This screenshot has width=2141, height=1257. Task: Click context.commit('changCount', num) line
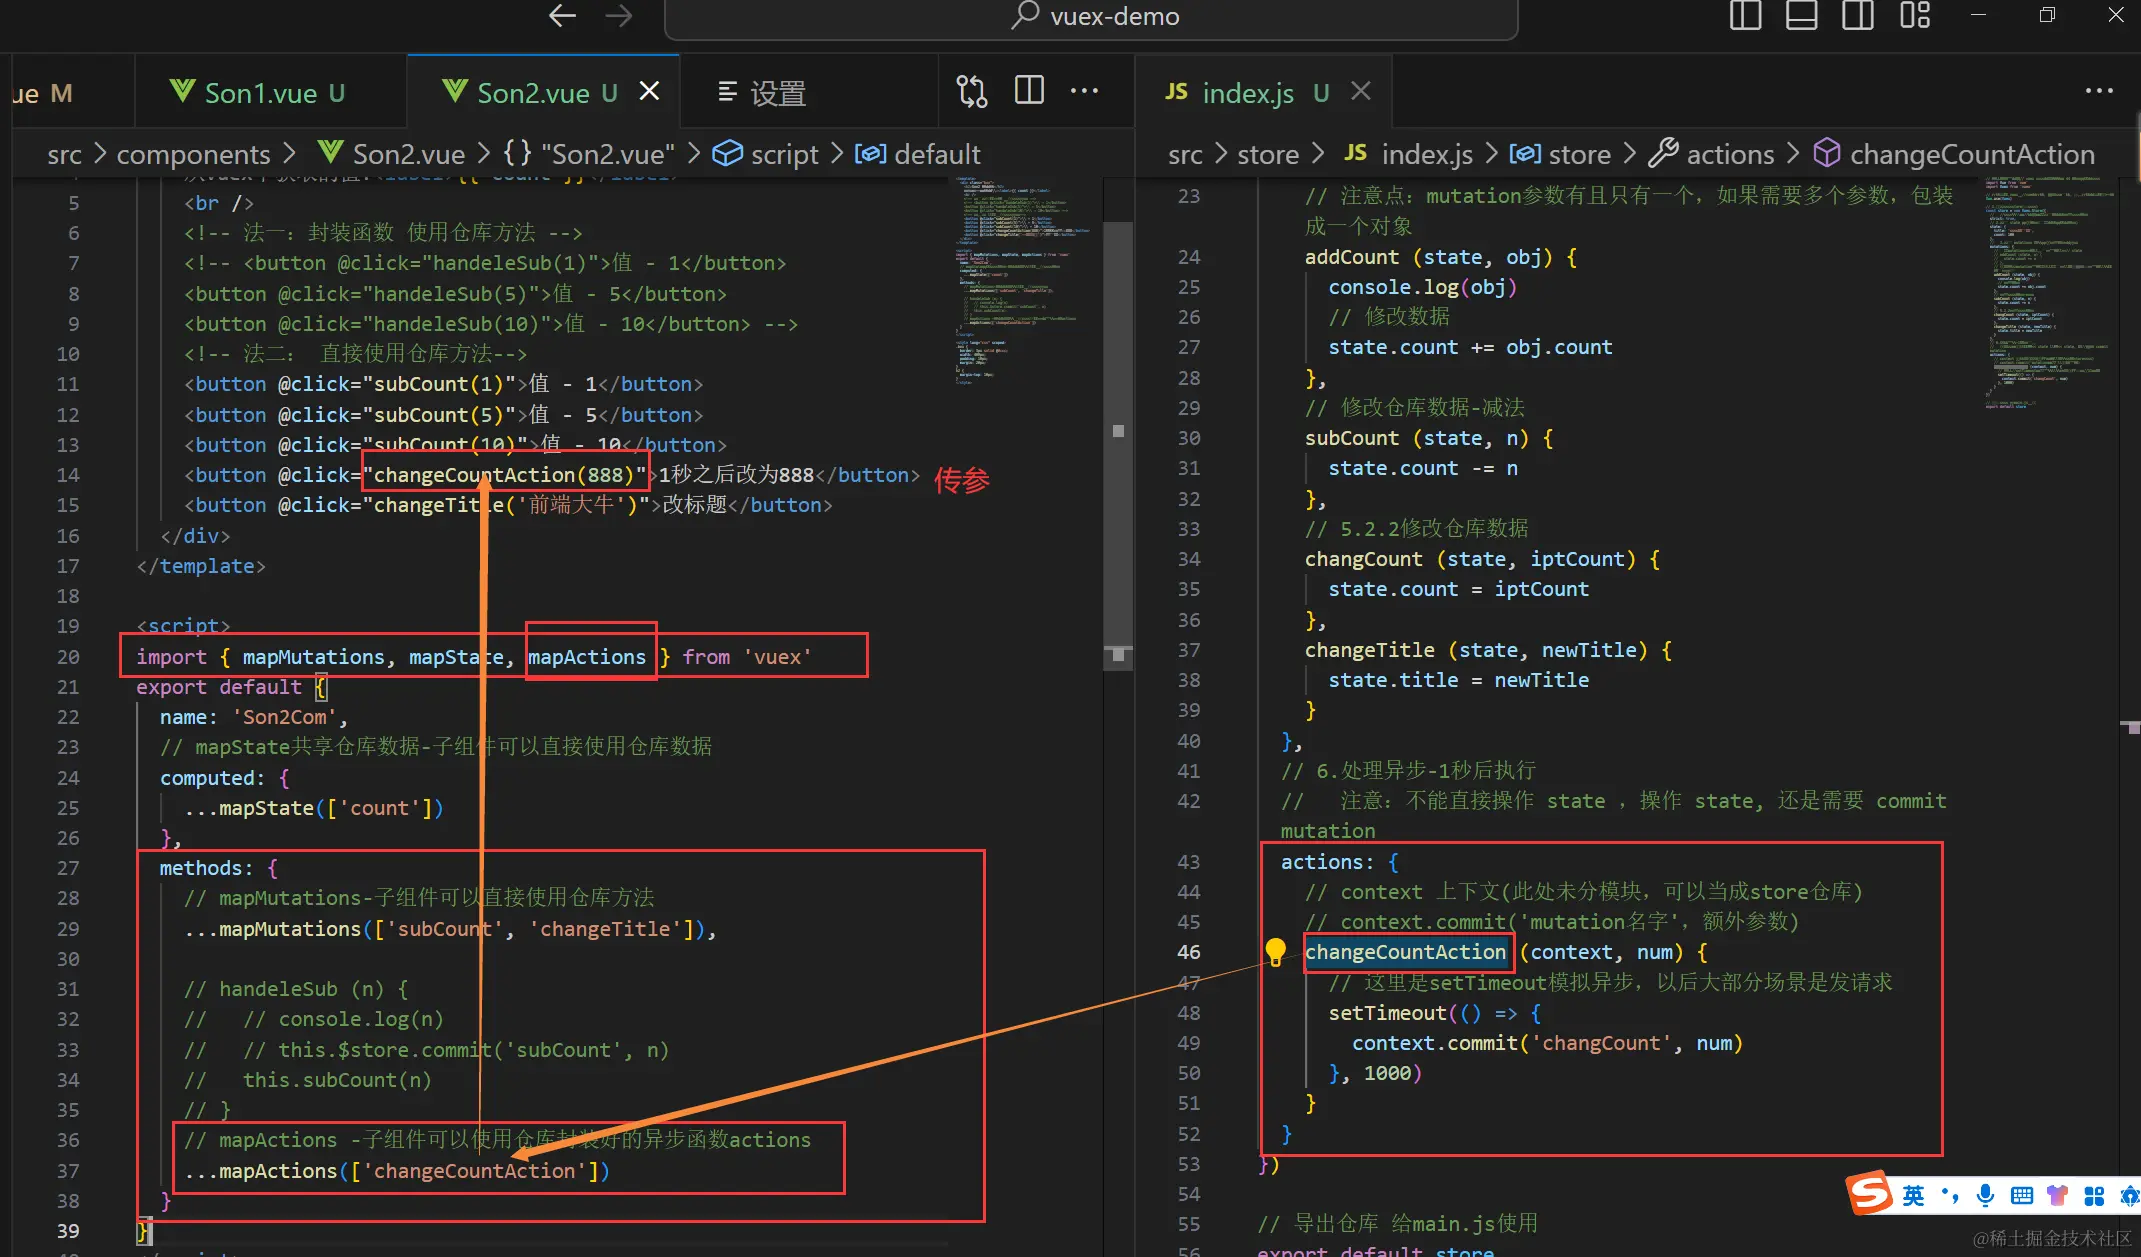tap(1547, 1042)
